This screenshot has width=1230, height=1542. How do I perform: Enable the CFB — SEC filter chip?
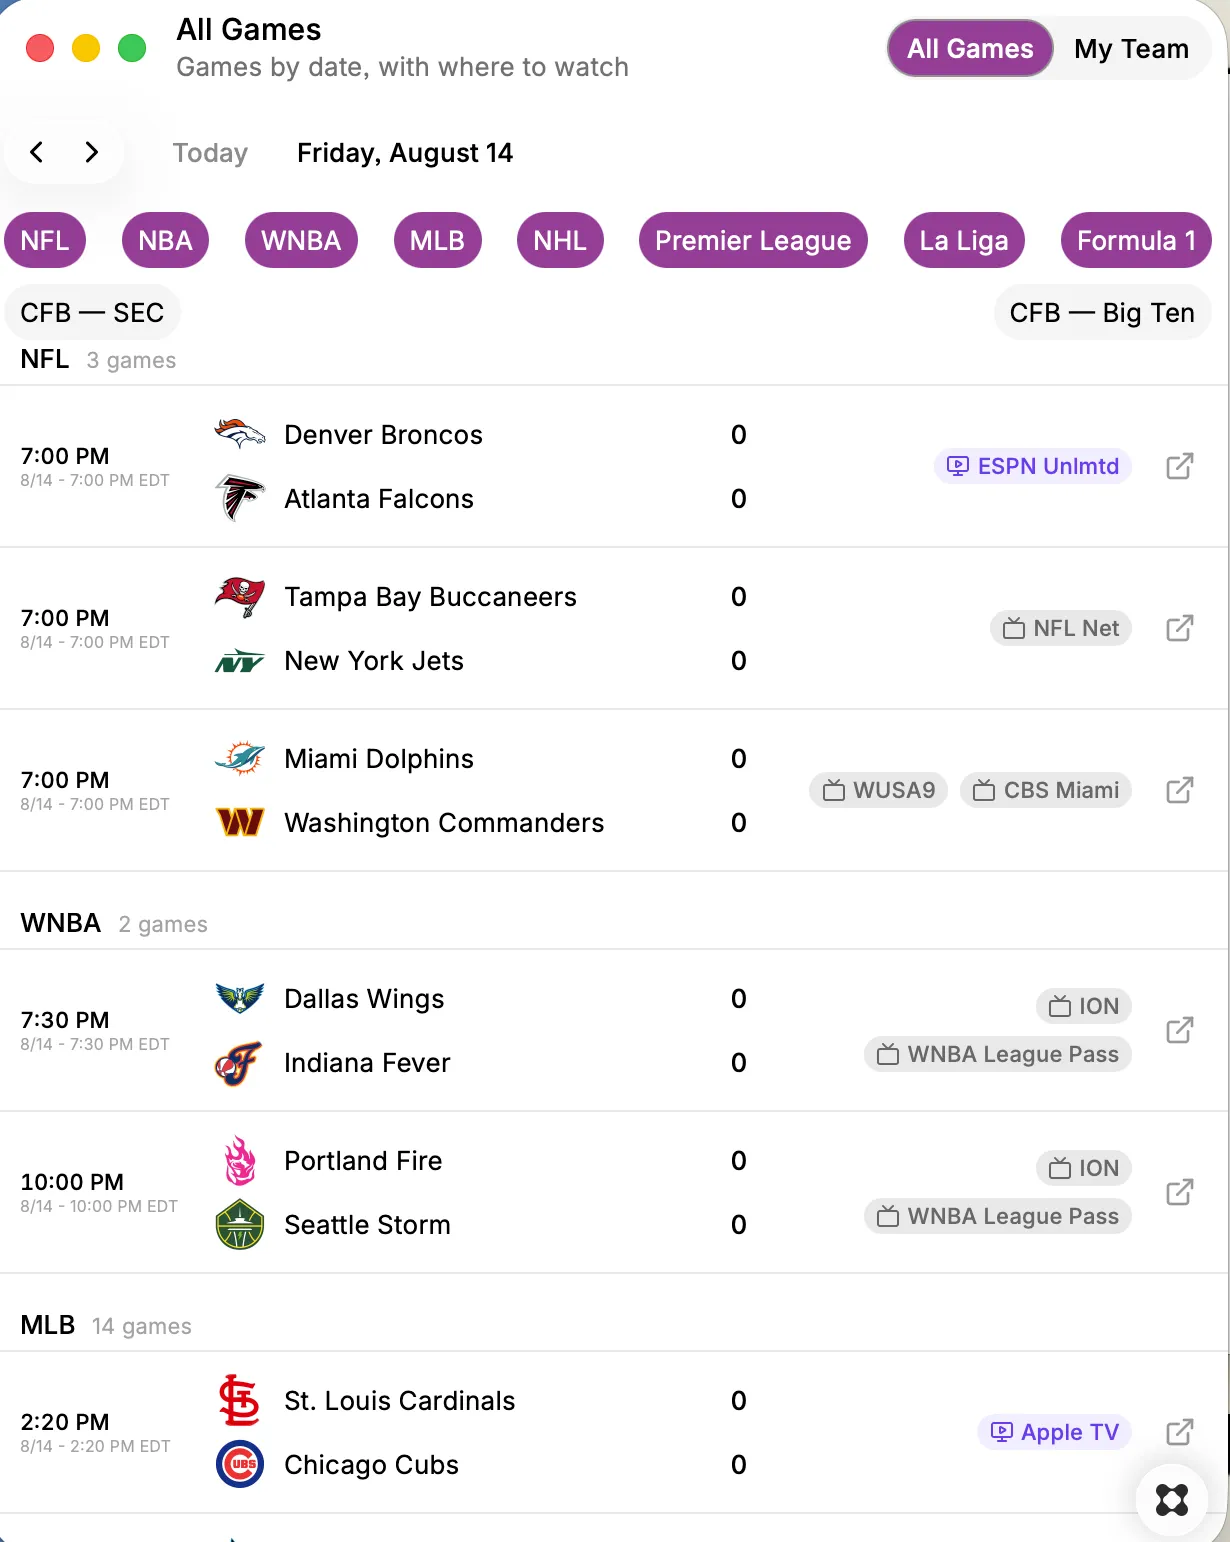(92, 312)
